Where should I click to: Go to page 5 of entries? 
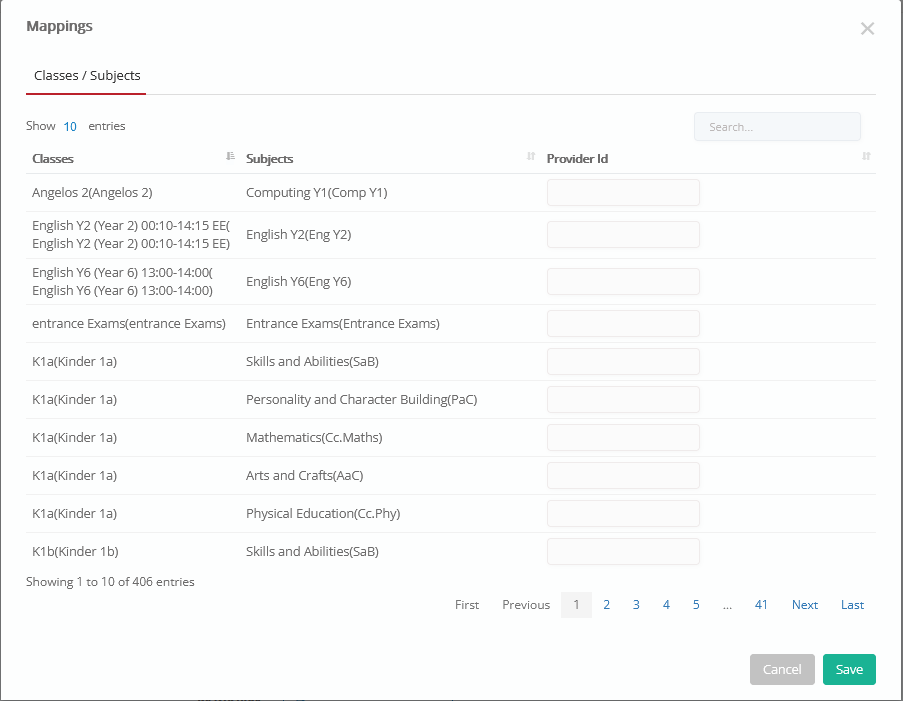tap(696, 605)
